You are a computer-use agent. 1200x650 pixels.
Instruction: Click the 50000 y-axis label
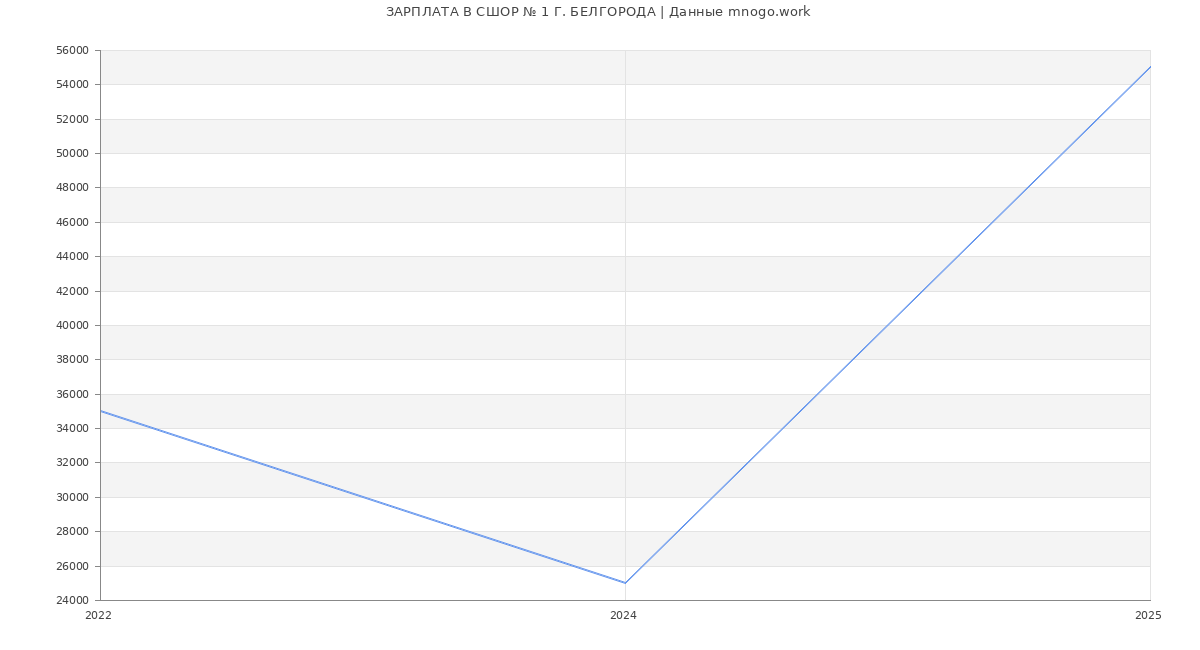(x=72, y=154)
